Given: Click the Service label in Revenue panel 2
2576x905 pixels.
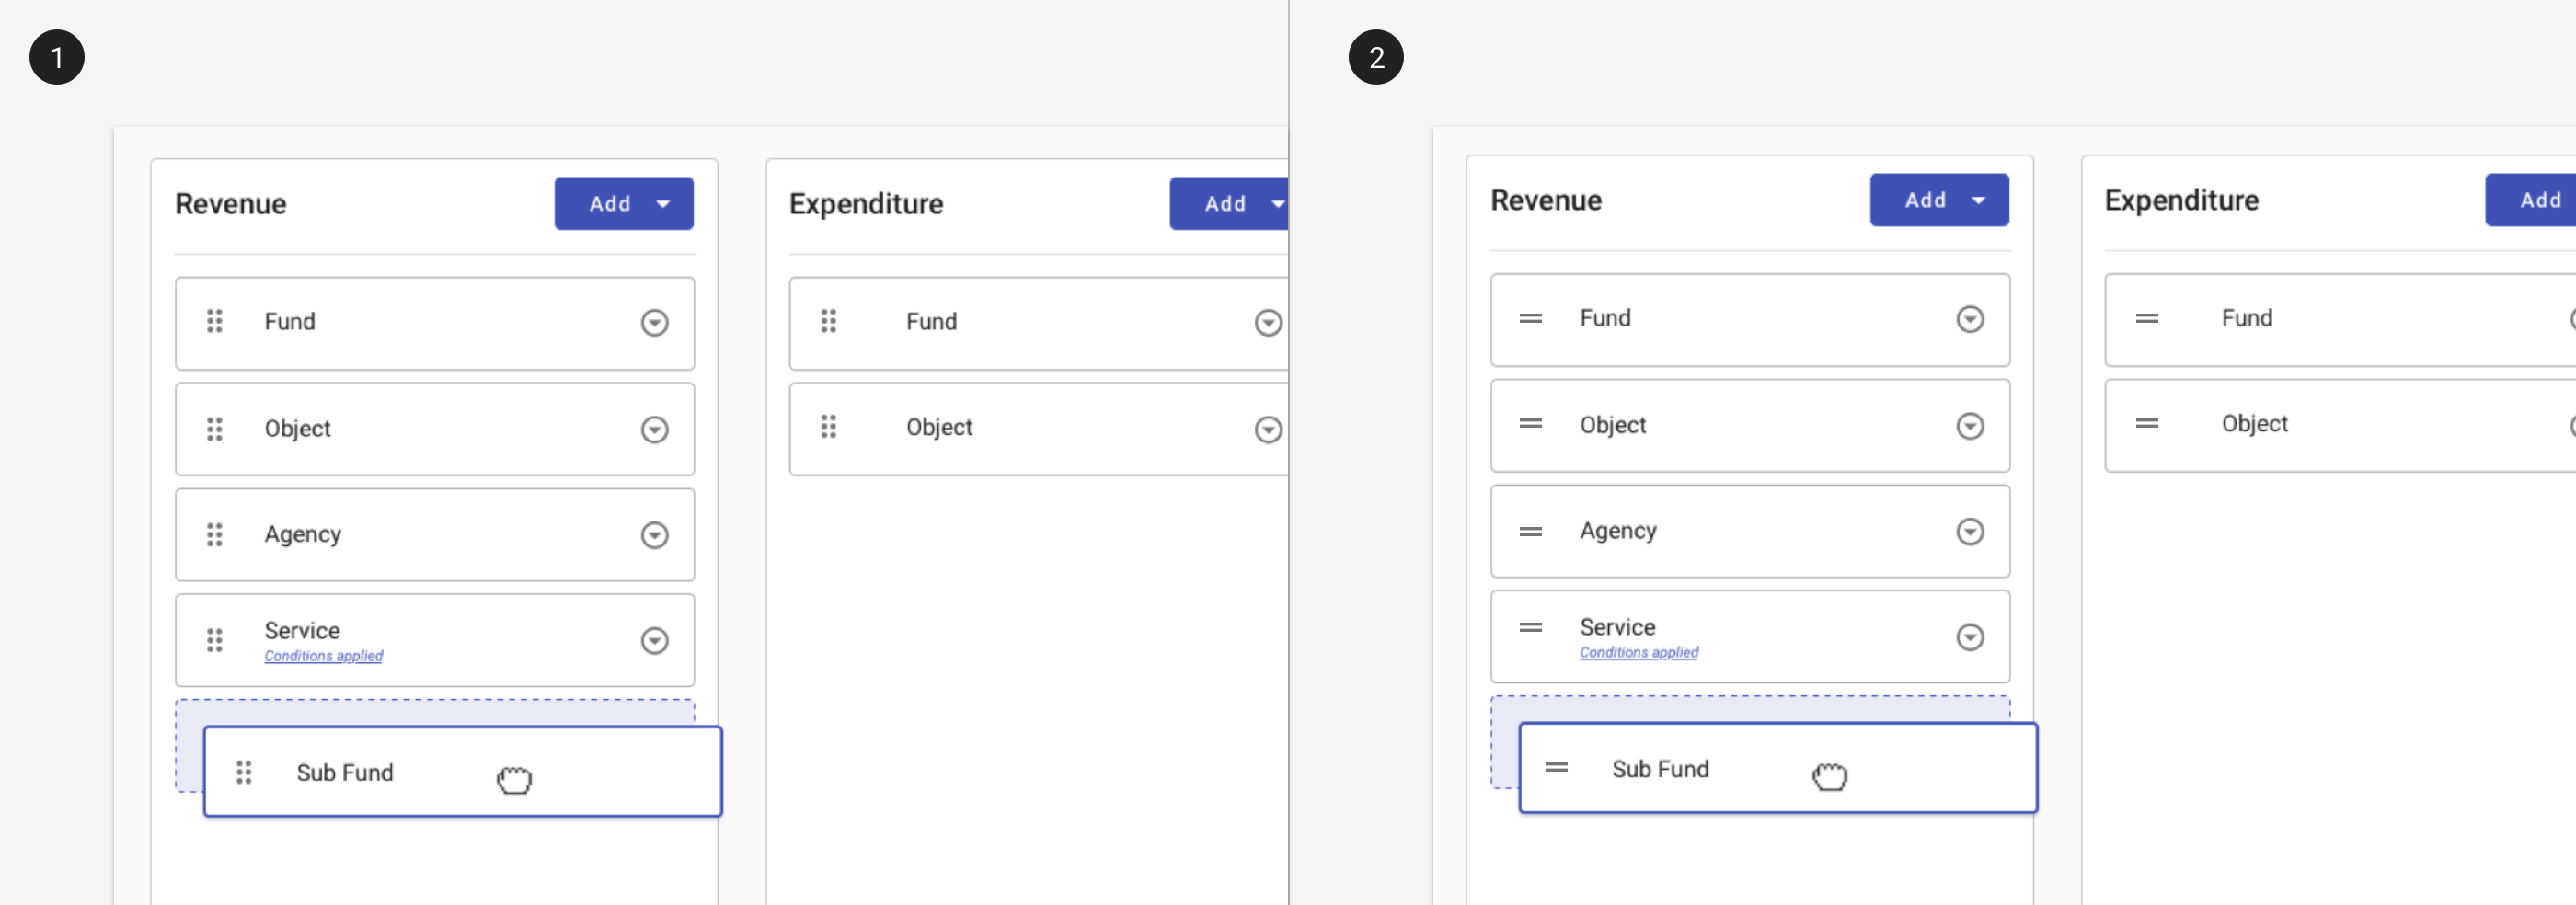Looking at the screenshot, I should tap(1617, 627).
